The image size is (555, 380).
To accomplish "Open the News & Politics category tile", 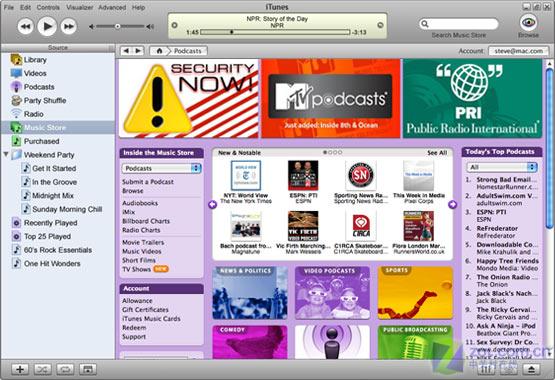I will coord(250,293).
